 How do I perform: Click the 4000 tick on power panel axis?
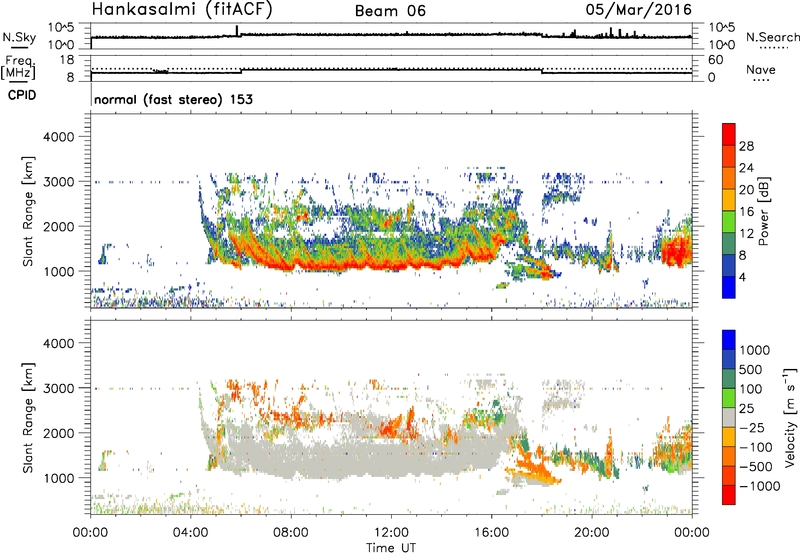[59, 137]
